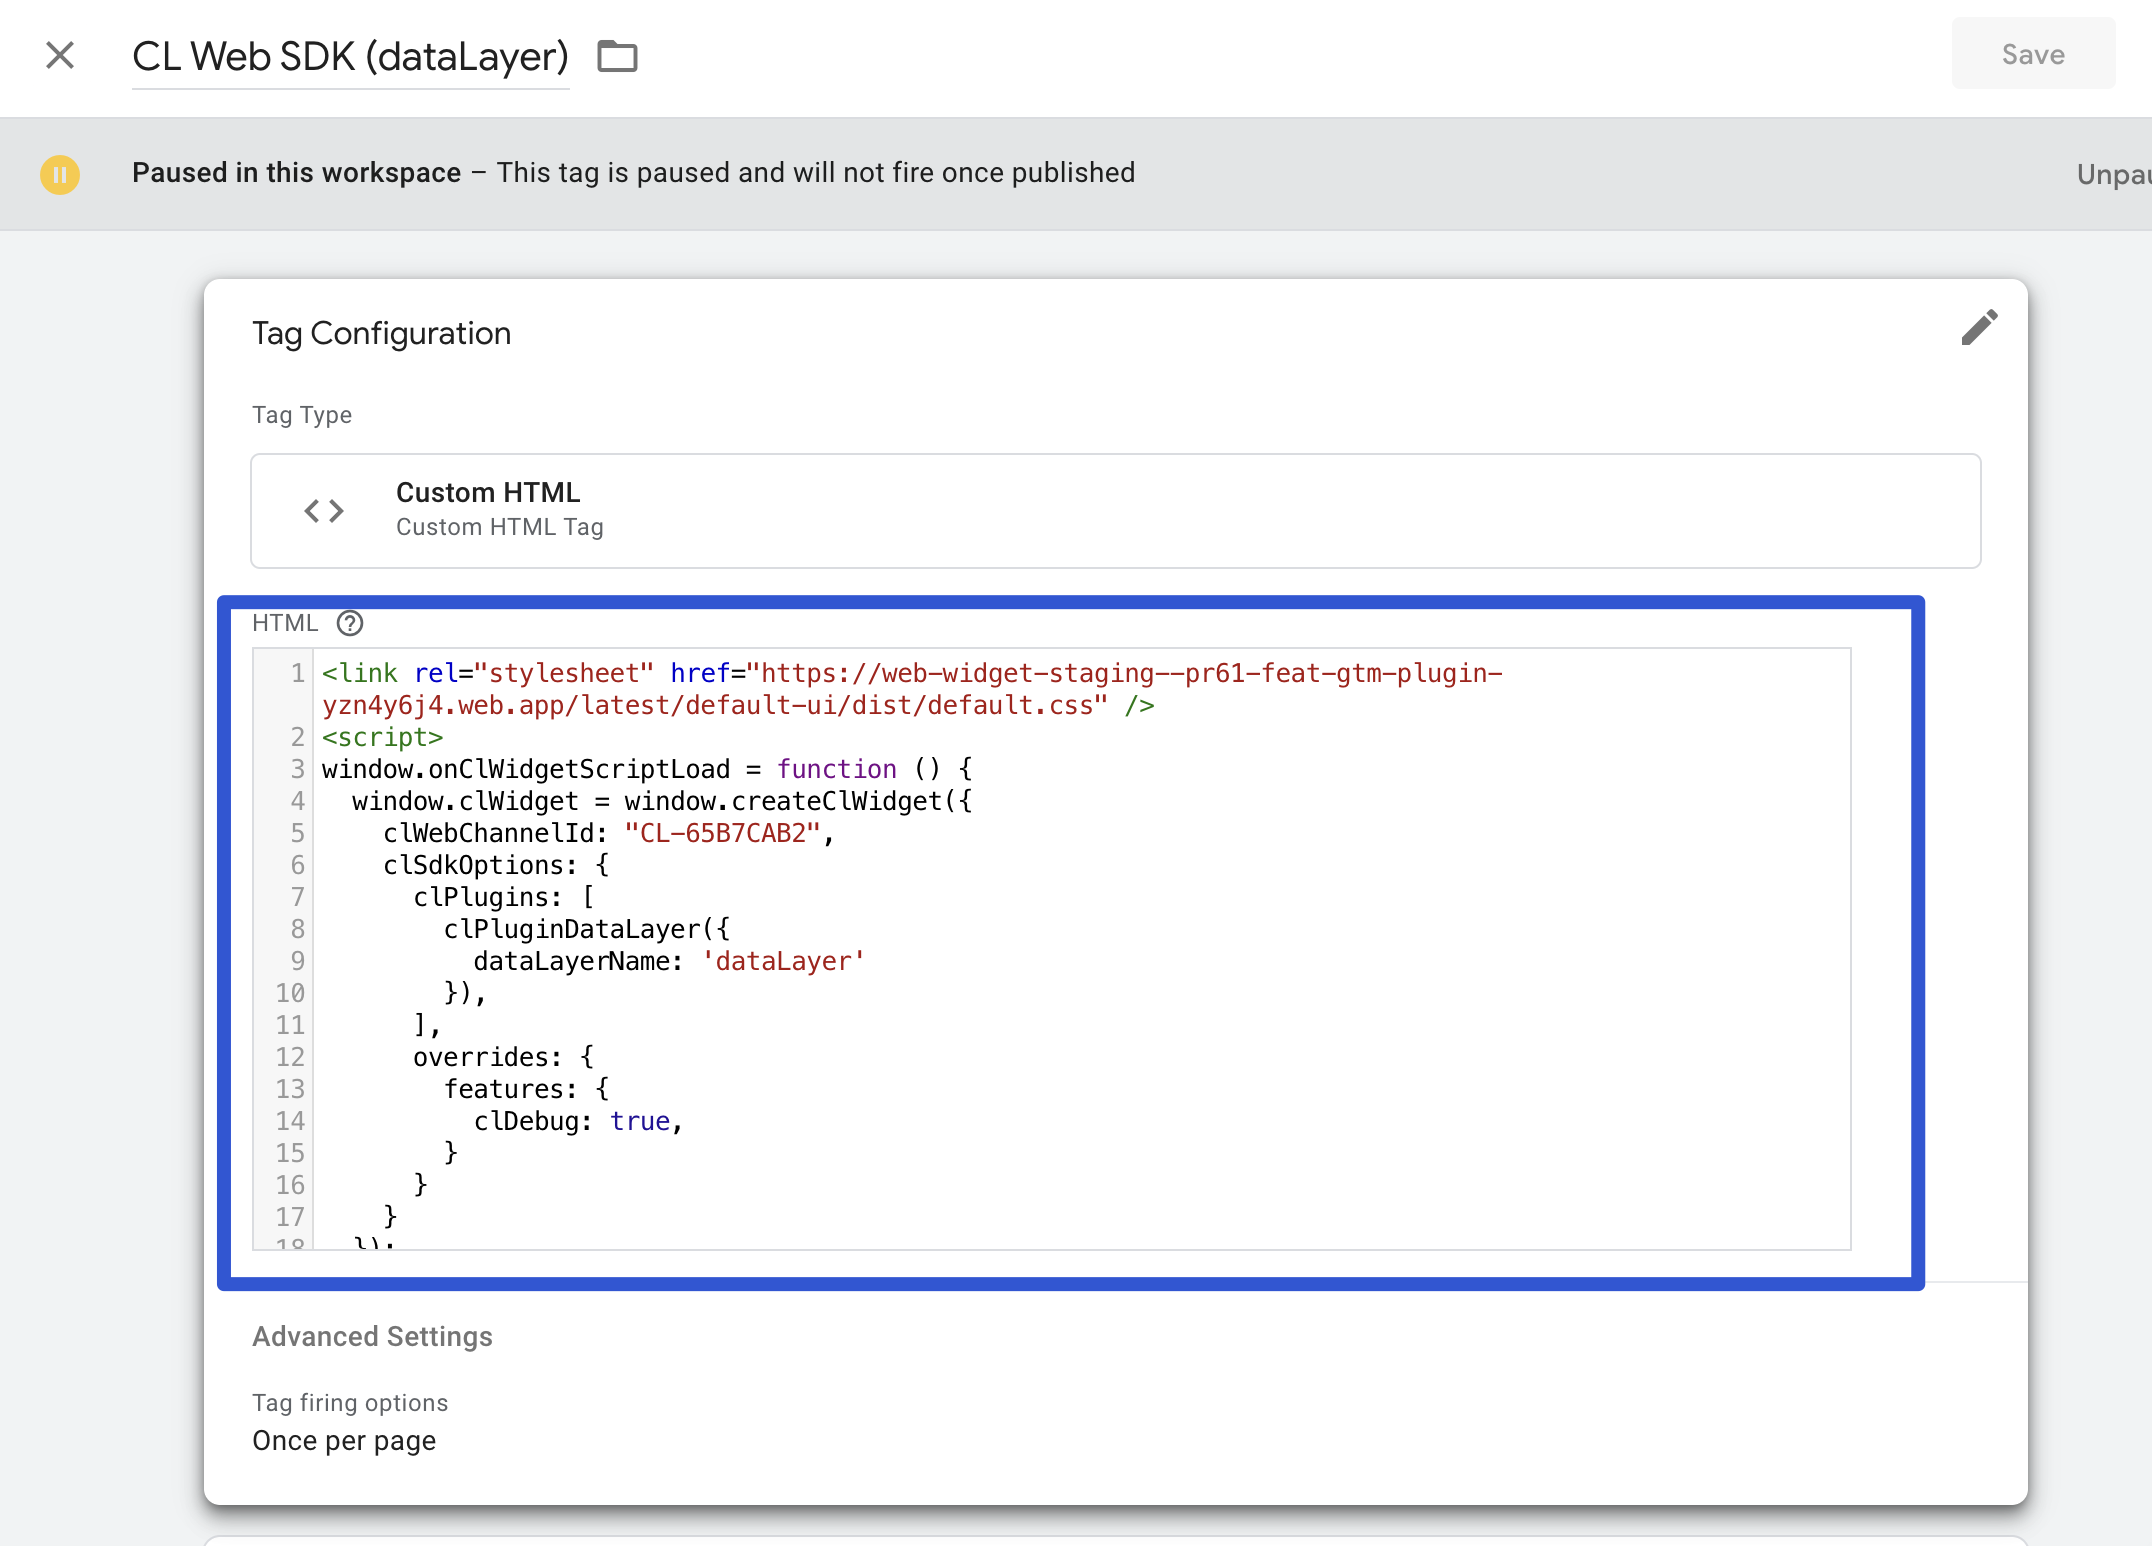Click the folder icon beside tag name

coord(617,56)
